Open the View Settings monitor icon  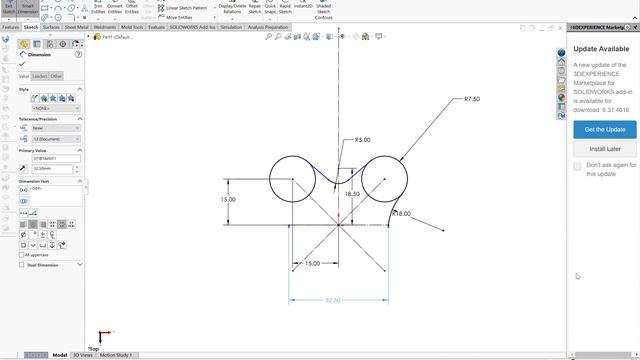(x=378, y=36)
